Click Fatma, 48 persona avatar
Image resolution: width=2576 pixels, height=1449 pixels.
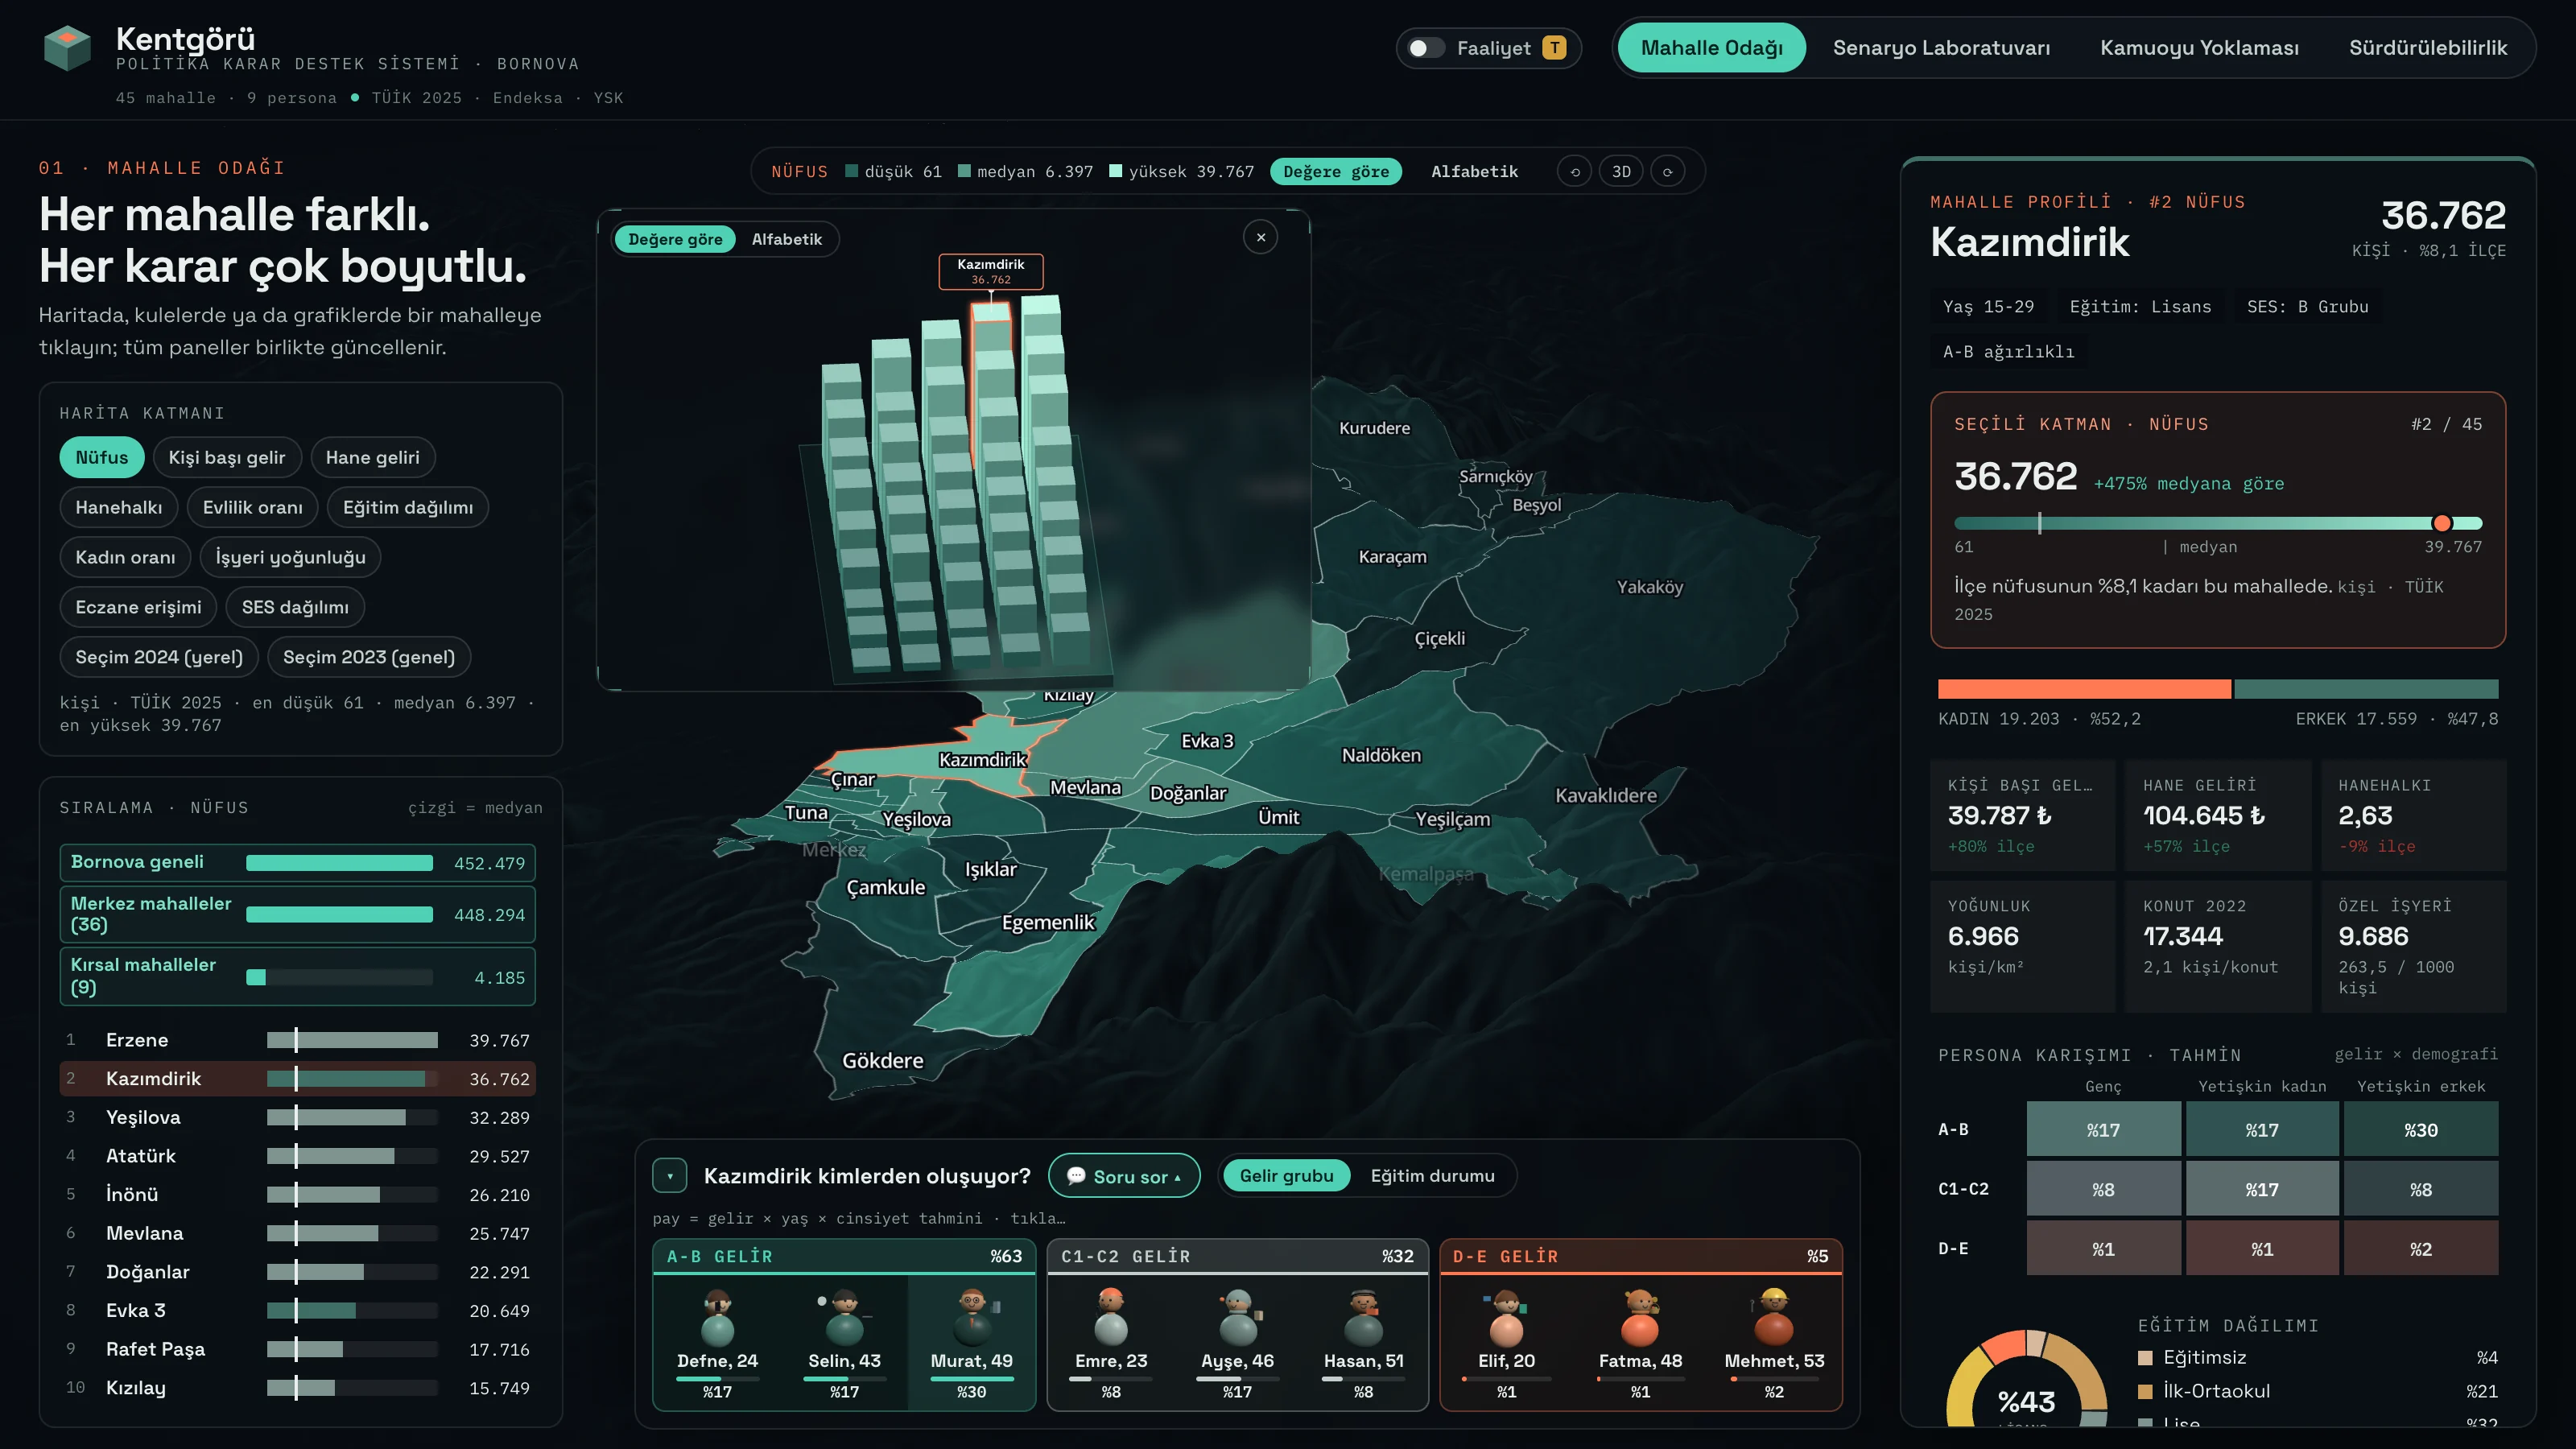[1640, 1318]
